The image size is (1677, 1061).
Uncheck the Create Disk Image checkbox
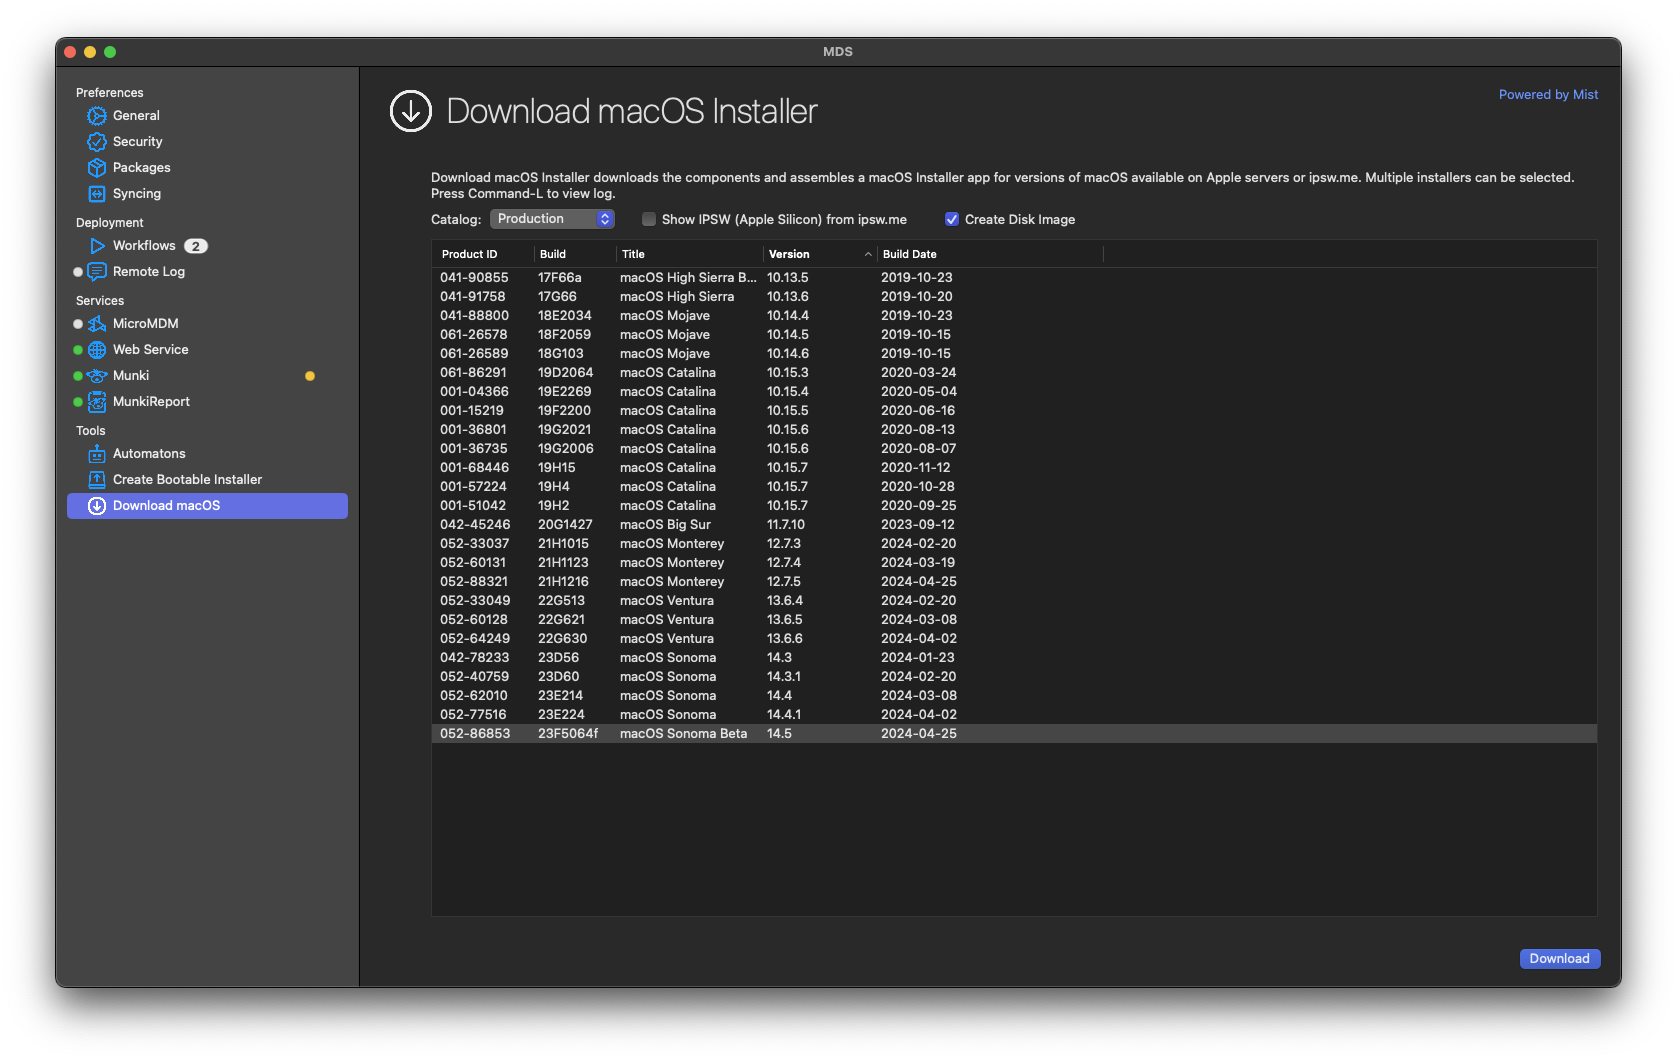click(952, 219)
